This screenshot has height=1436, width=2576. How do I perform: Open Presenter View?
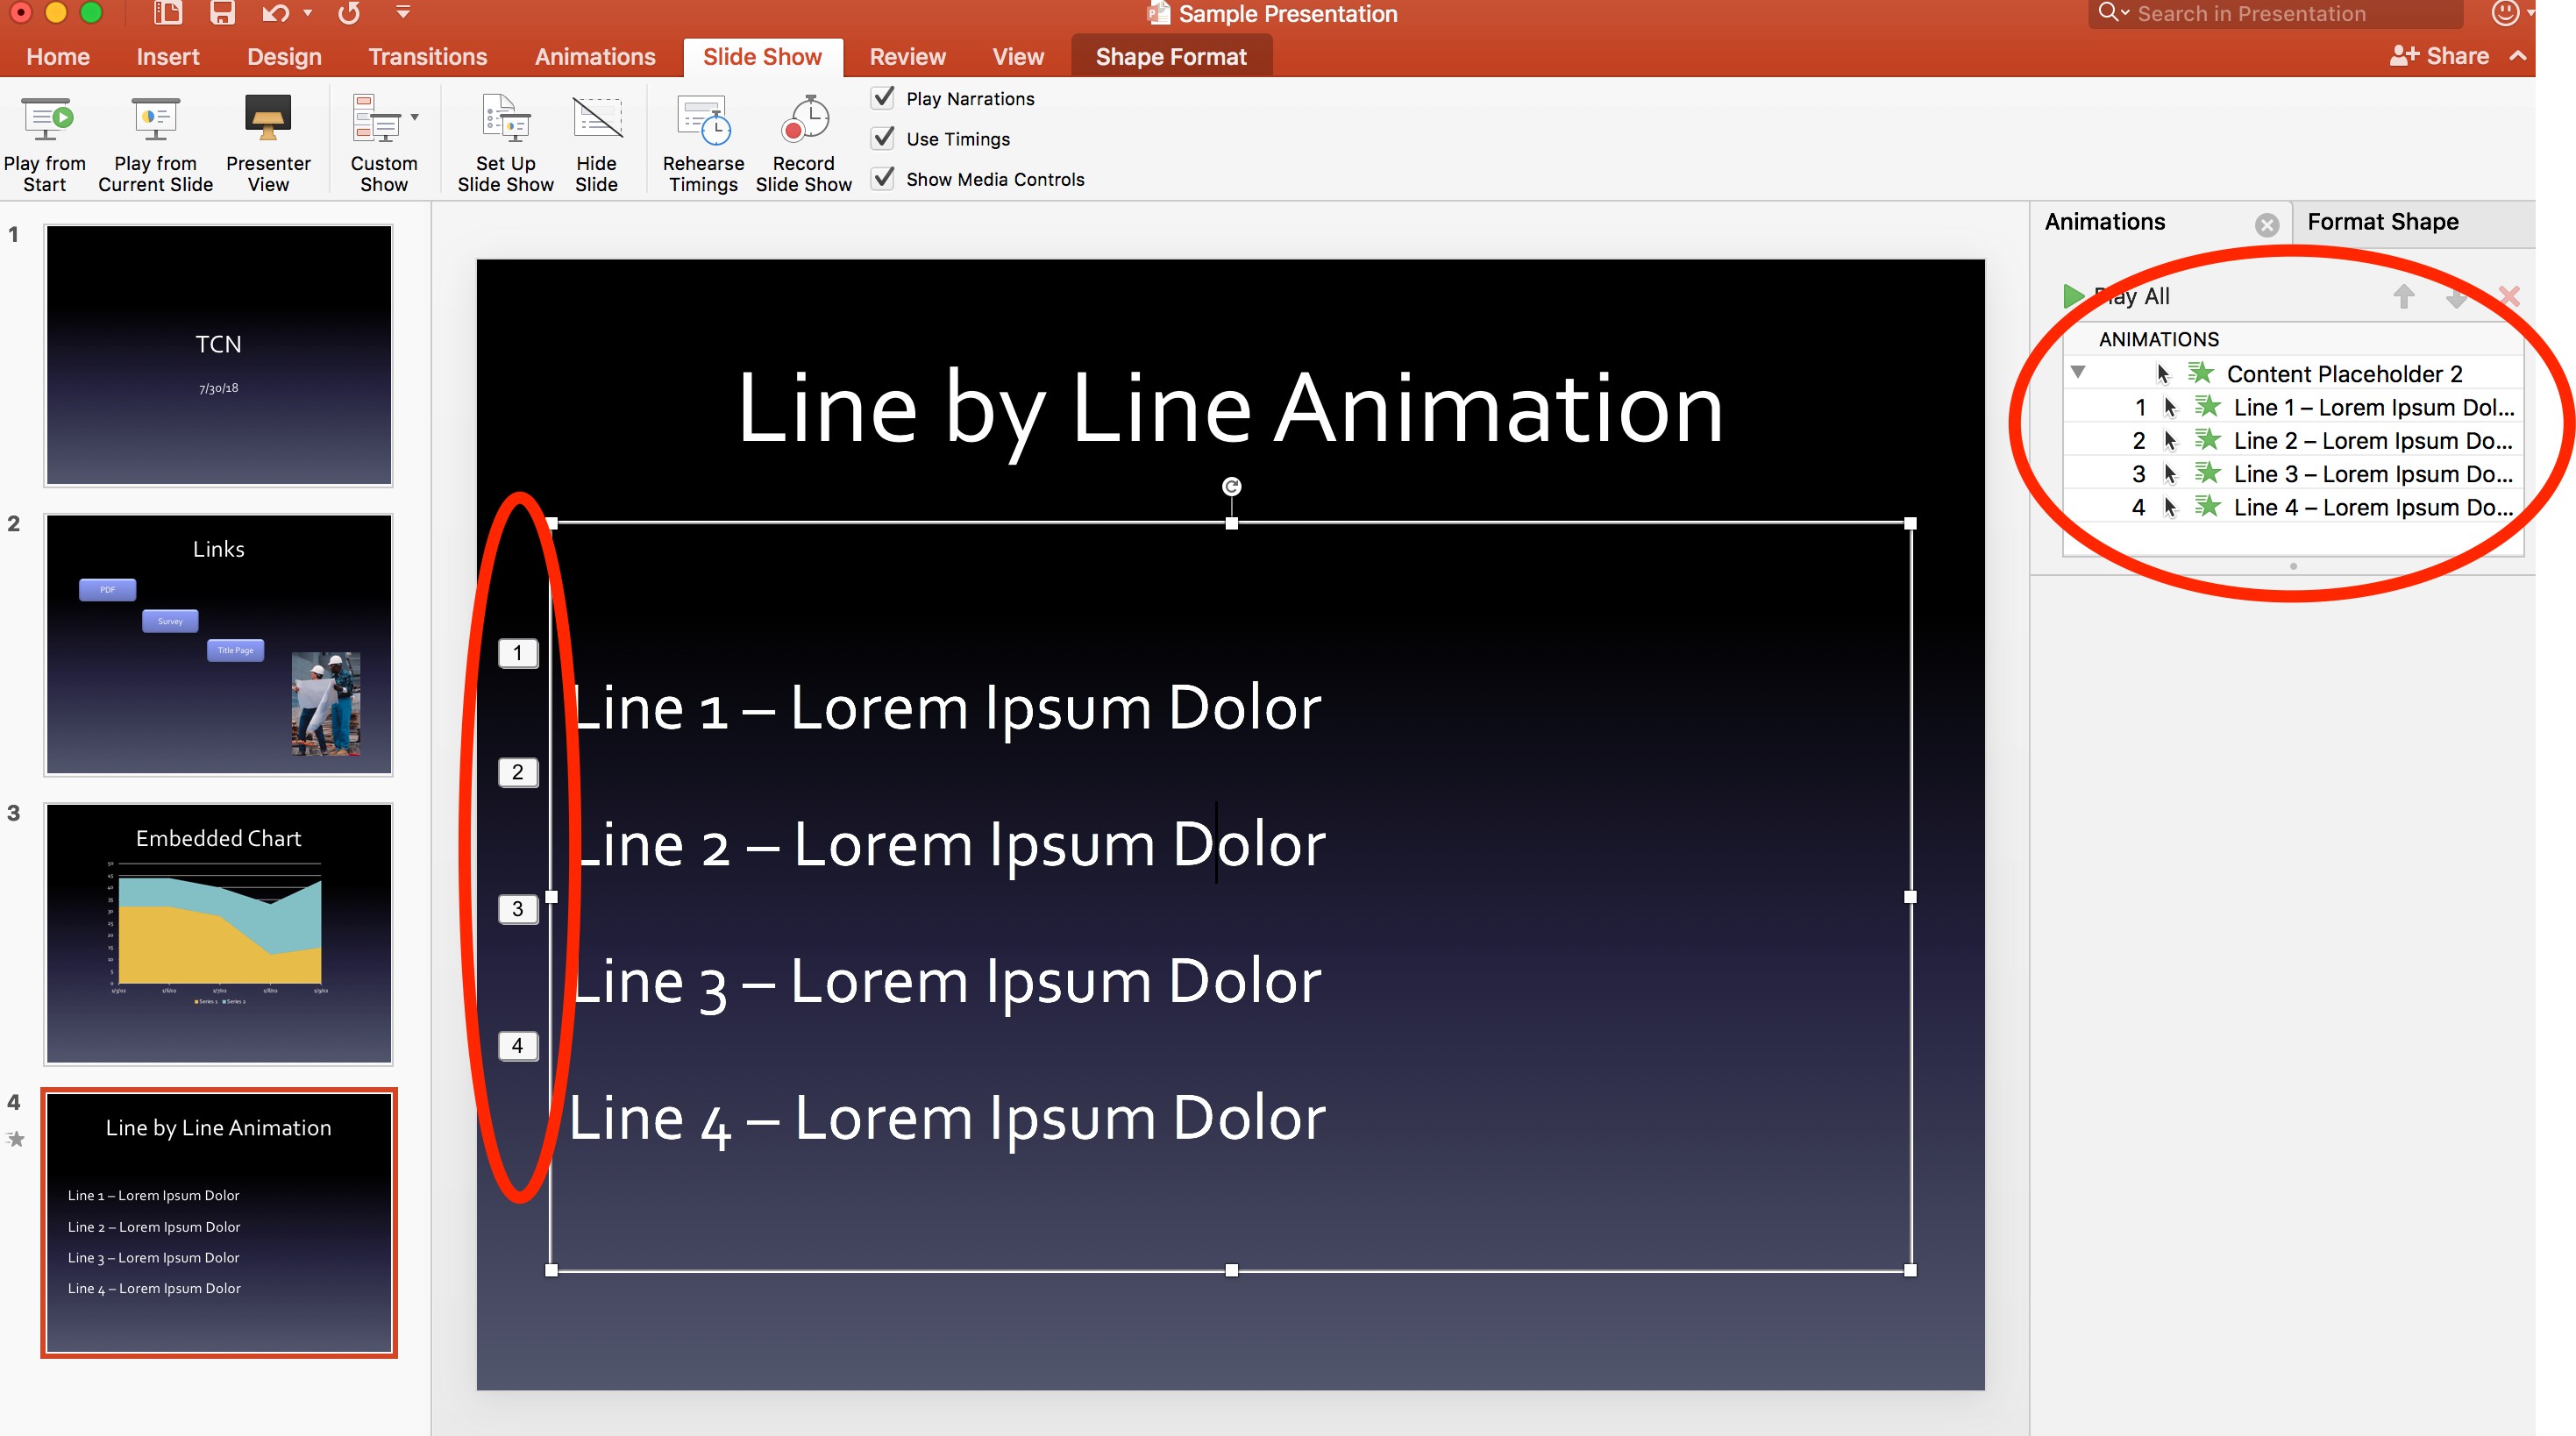(267, 140)
